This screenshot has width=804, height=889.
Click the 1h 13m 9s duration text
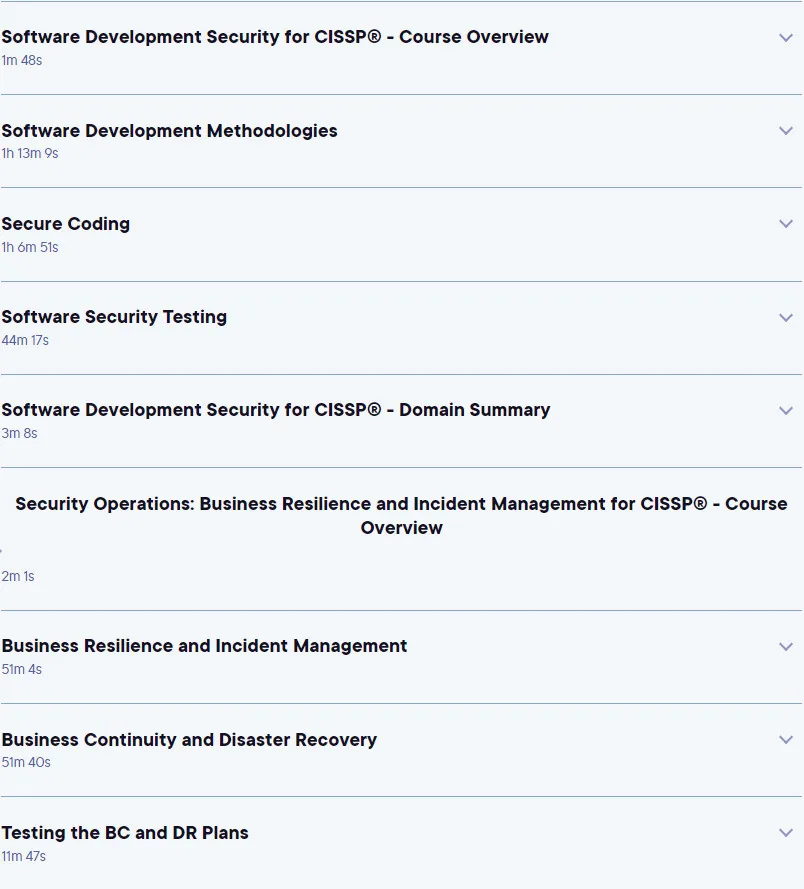[30, 154]
